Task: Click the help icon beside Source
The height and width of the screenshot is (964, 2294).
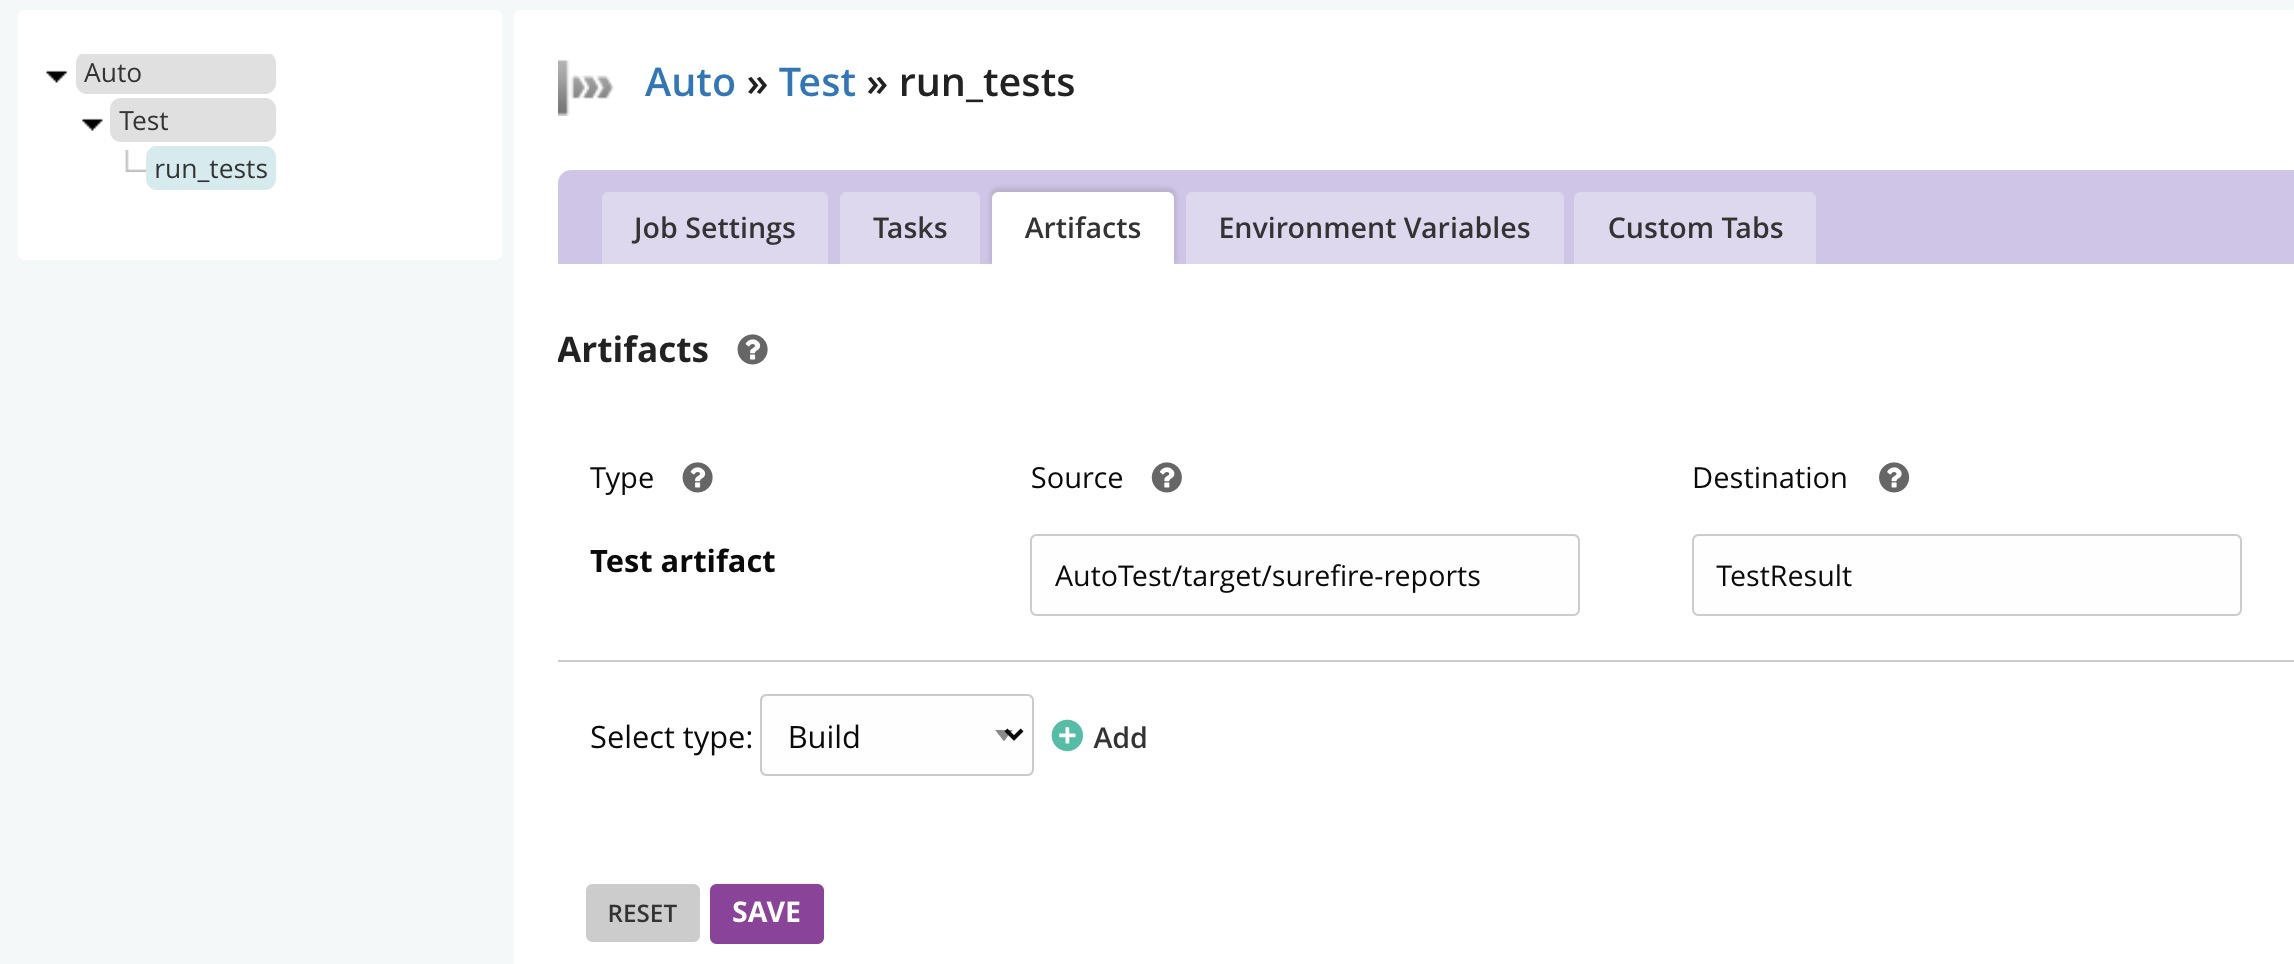Action: coord(1166,478)
